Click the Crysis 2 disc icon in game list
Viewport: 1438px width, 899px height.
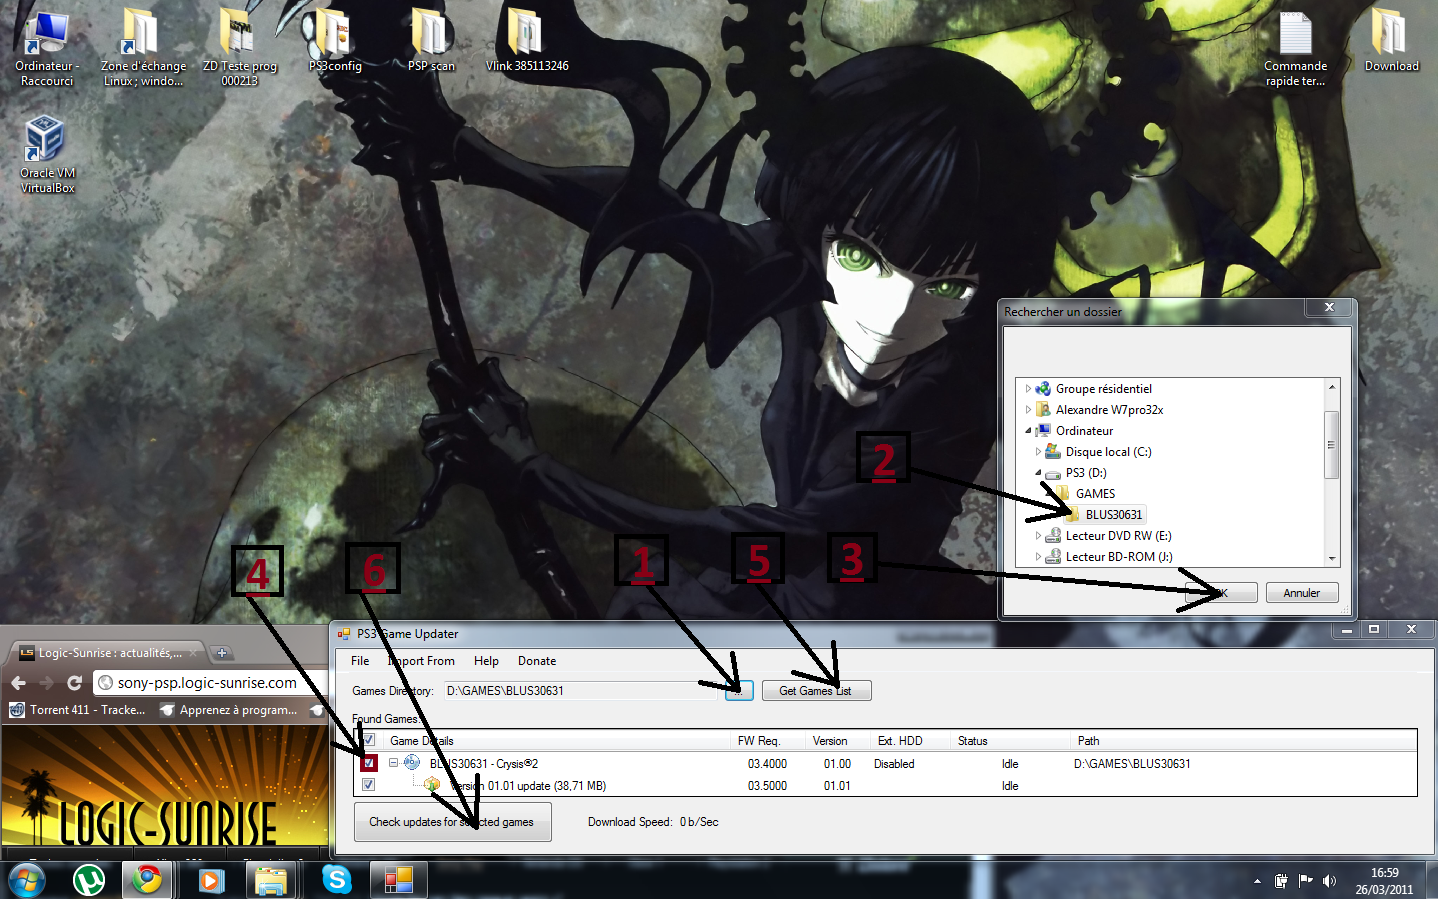pyautogui.click(x=412, y=762)
